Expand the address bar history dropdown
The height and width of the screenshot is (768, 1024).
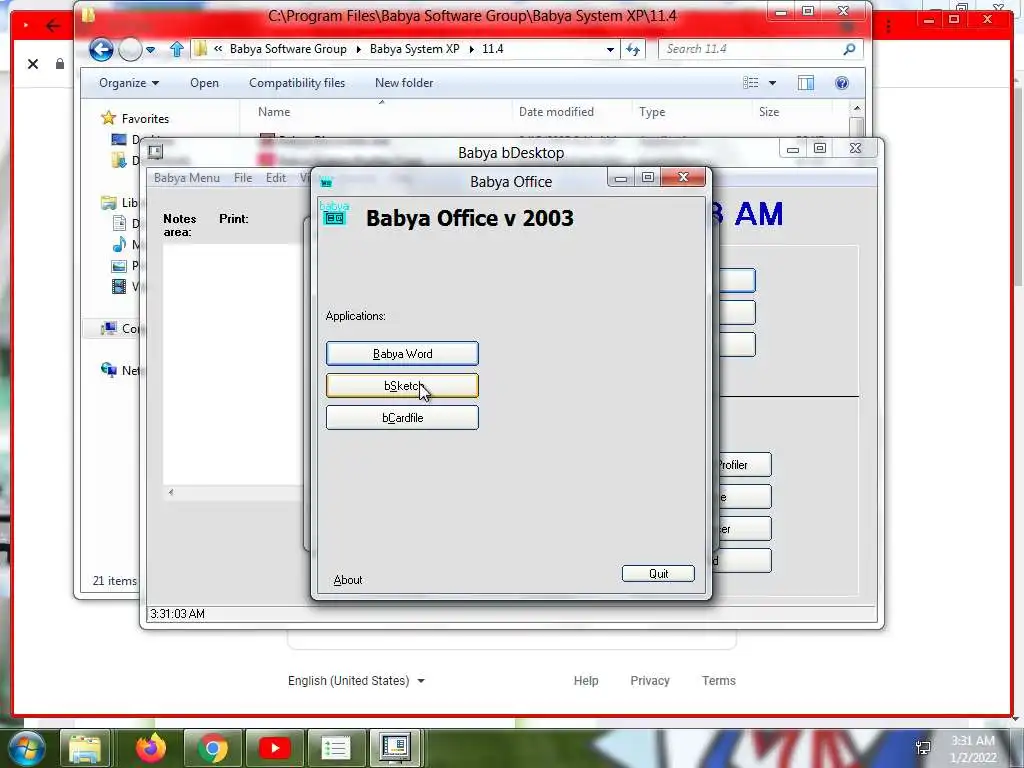610,50
